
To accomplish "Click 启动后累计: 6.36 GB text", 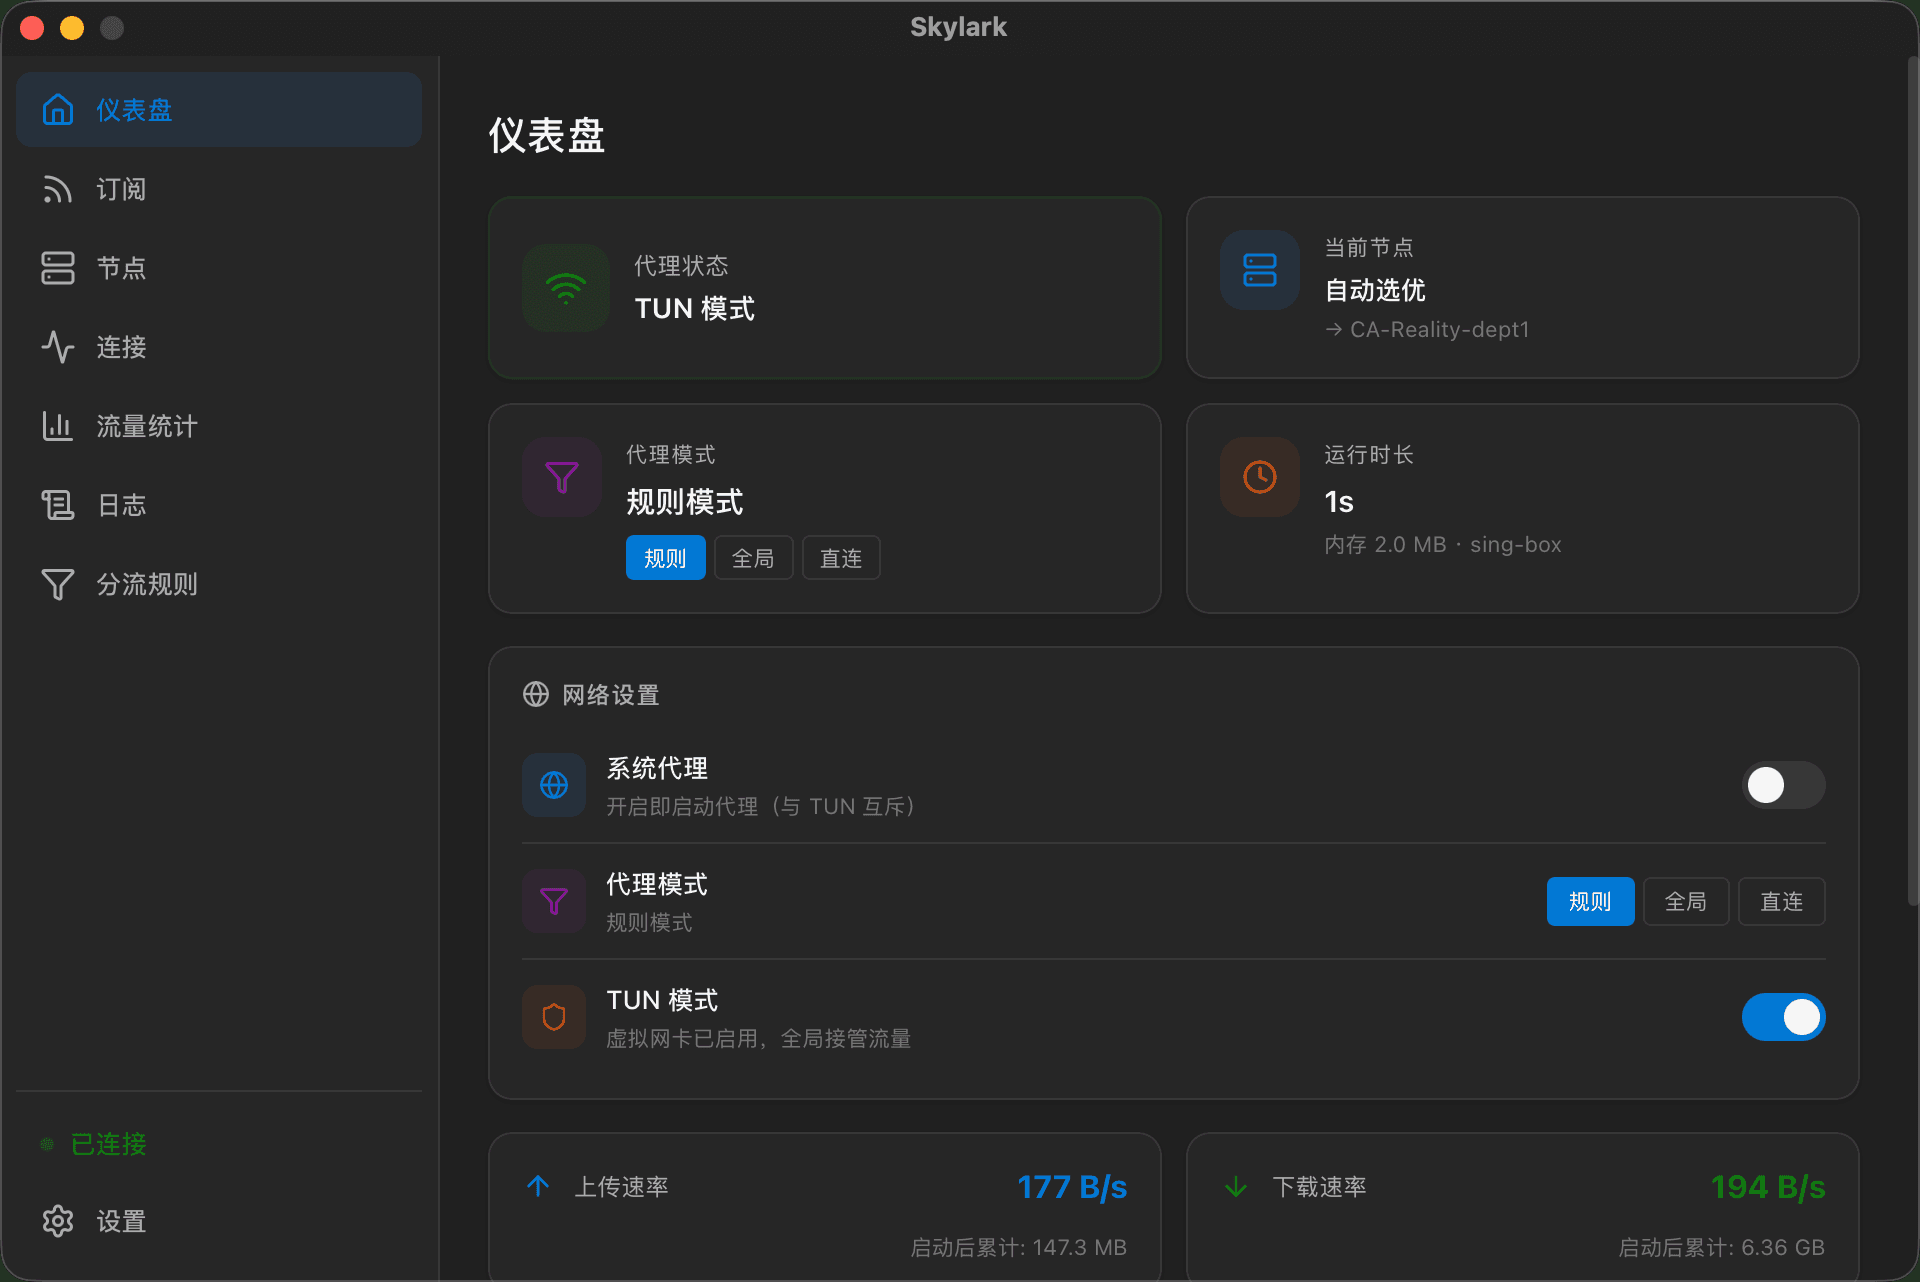I will click(x=1722, y=1248).
